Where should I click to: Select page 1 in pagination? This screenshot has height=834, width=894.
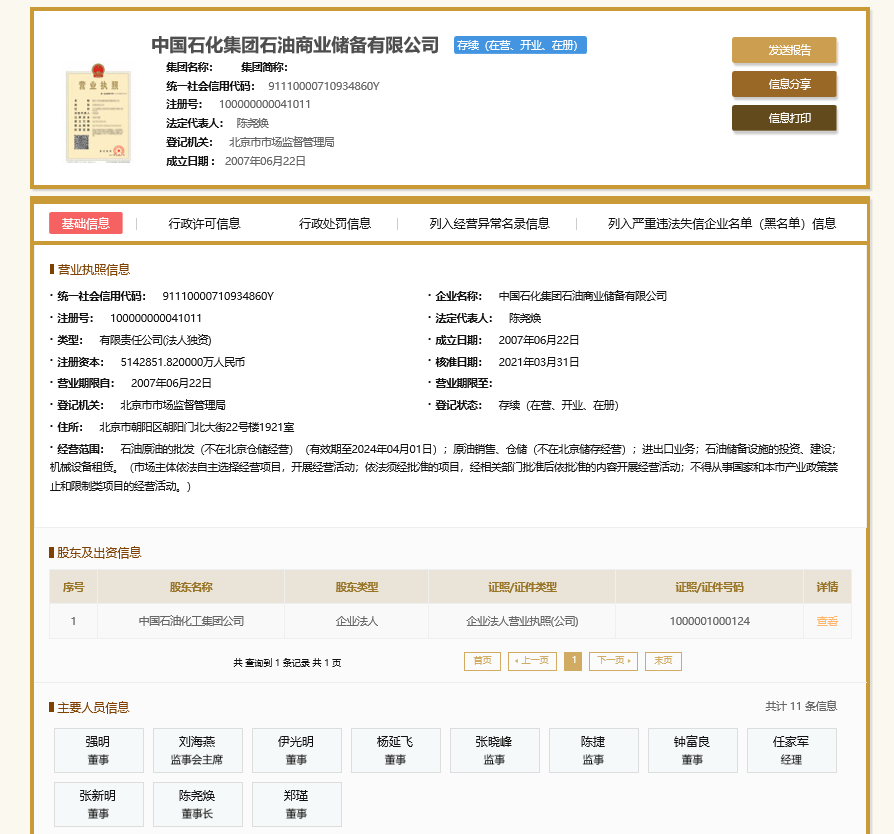point(573,661)
